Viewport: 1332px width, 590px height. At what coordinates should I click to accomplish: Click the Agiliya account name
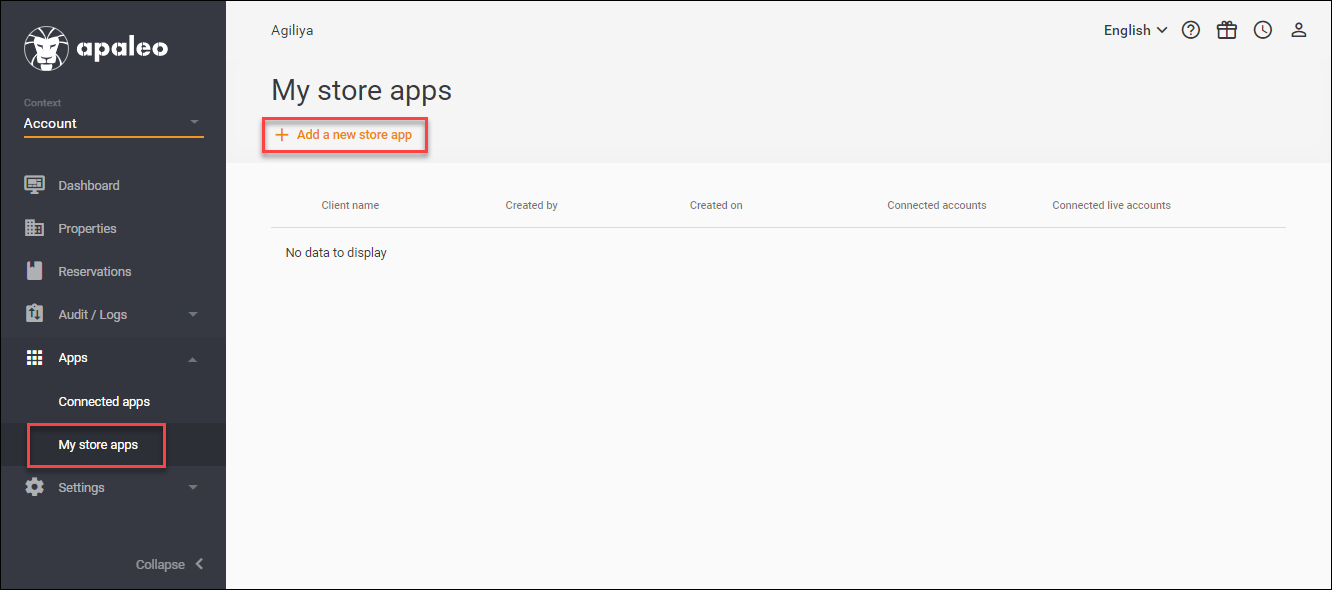pyautogui.click(x=292, y=30)
